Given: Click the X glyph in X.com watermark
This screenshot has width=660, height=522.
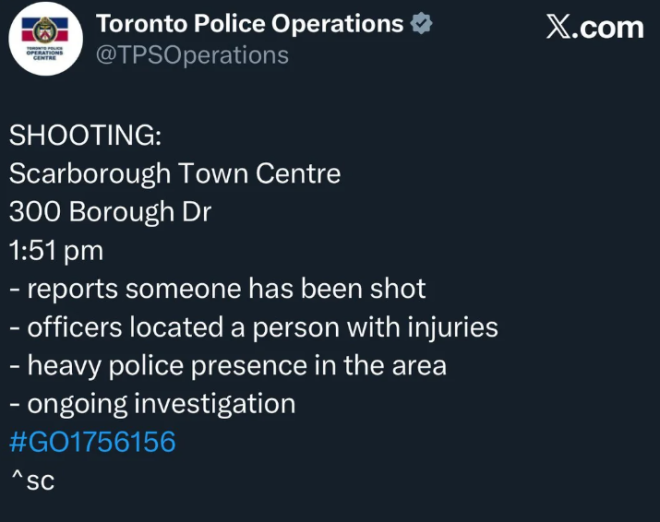Looking at the screenshot, I should [x=558, y=27].
